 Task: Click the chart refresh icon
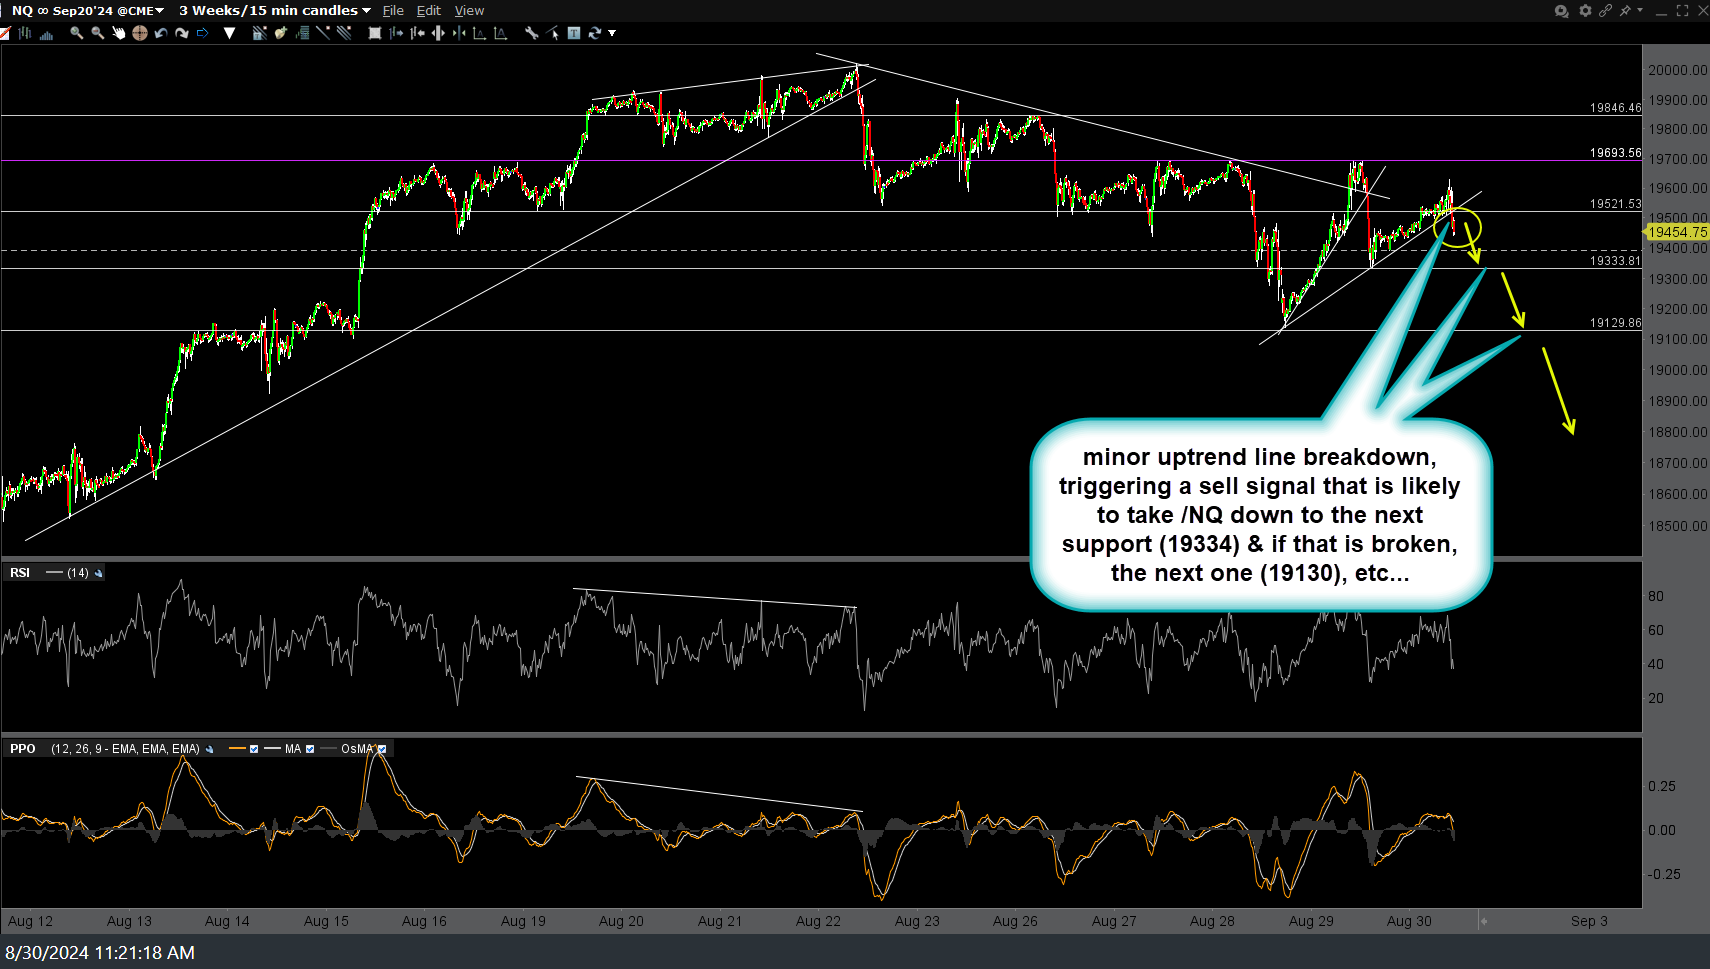coord(593,33)
